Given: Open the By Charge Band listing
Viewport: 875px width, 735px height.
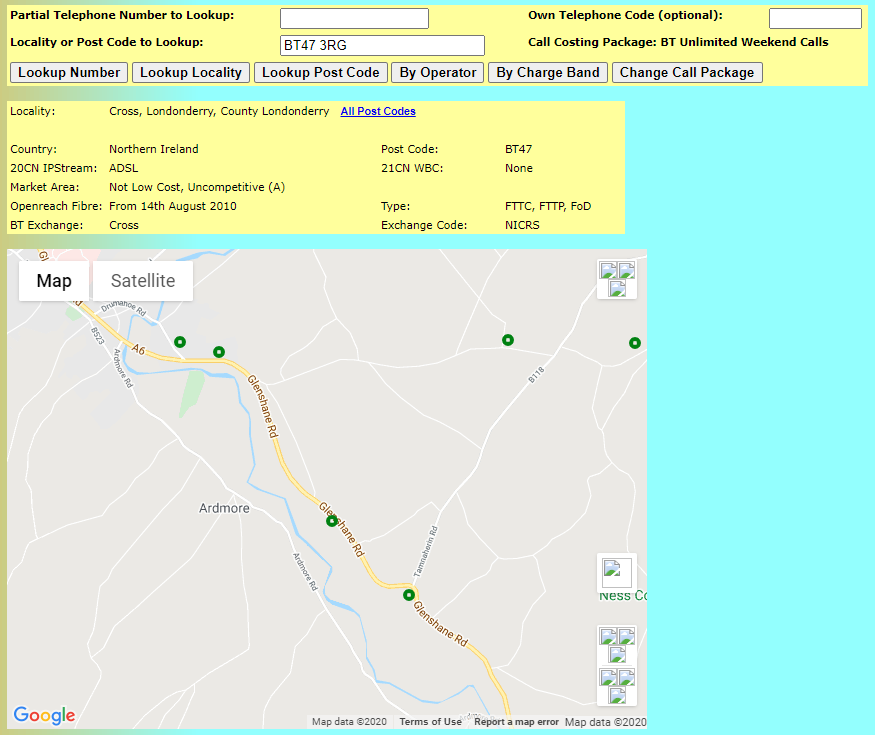Looking at the screenshot, I should pyautogui.click(x=548, y=73).
